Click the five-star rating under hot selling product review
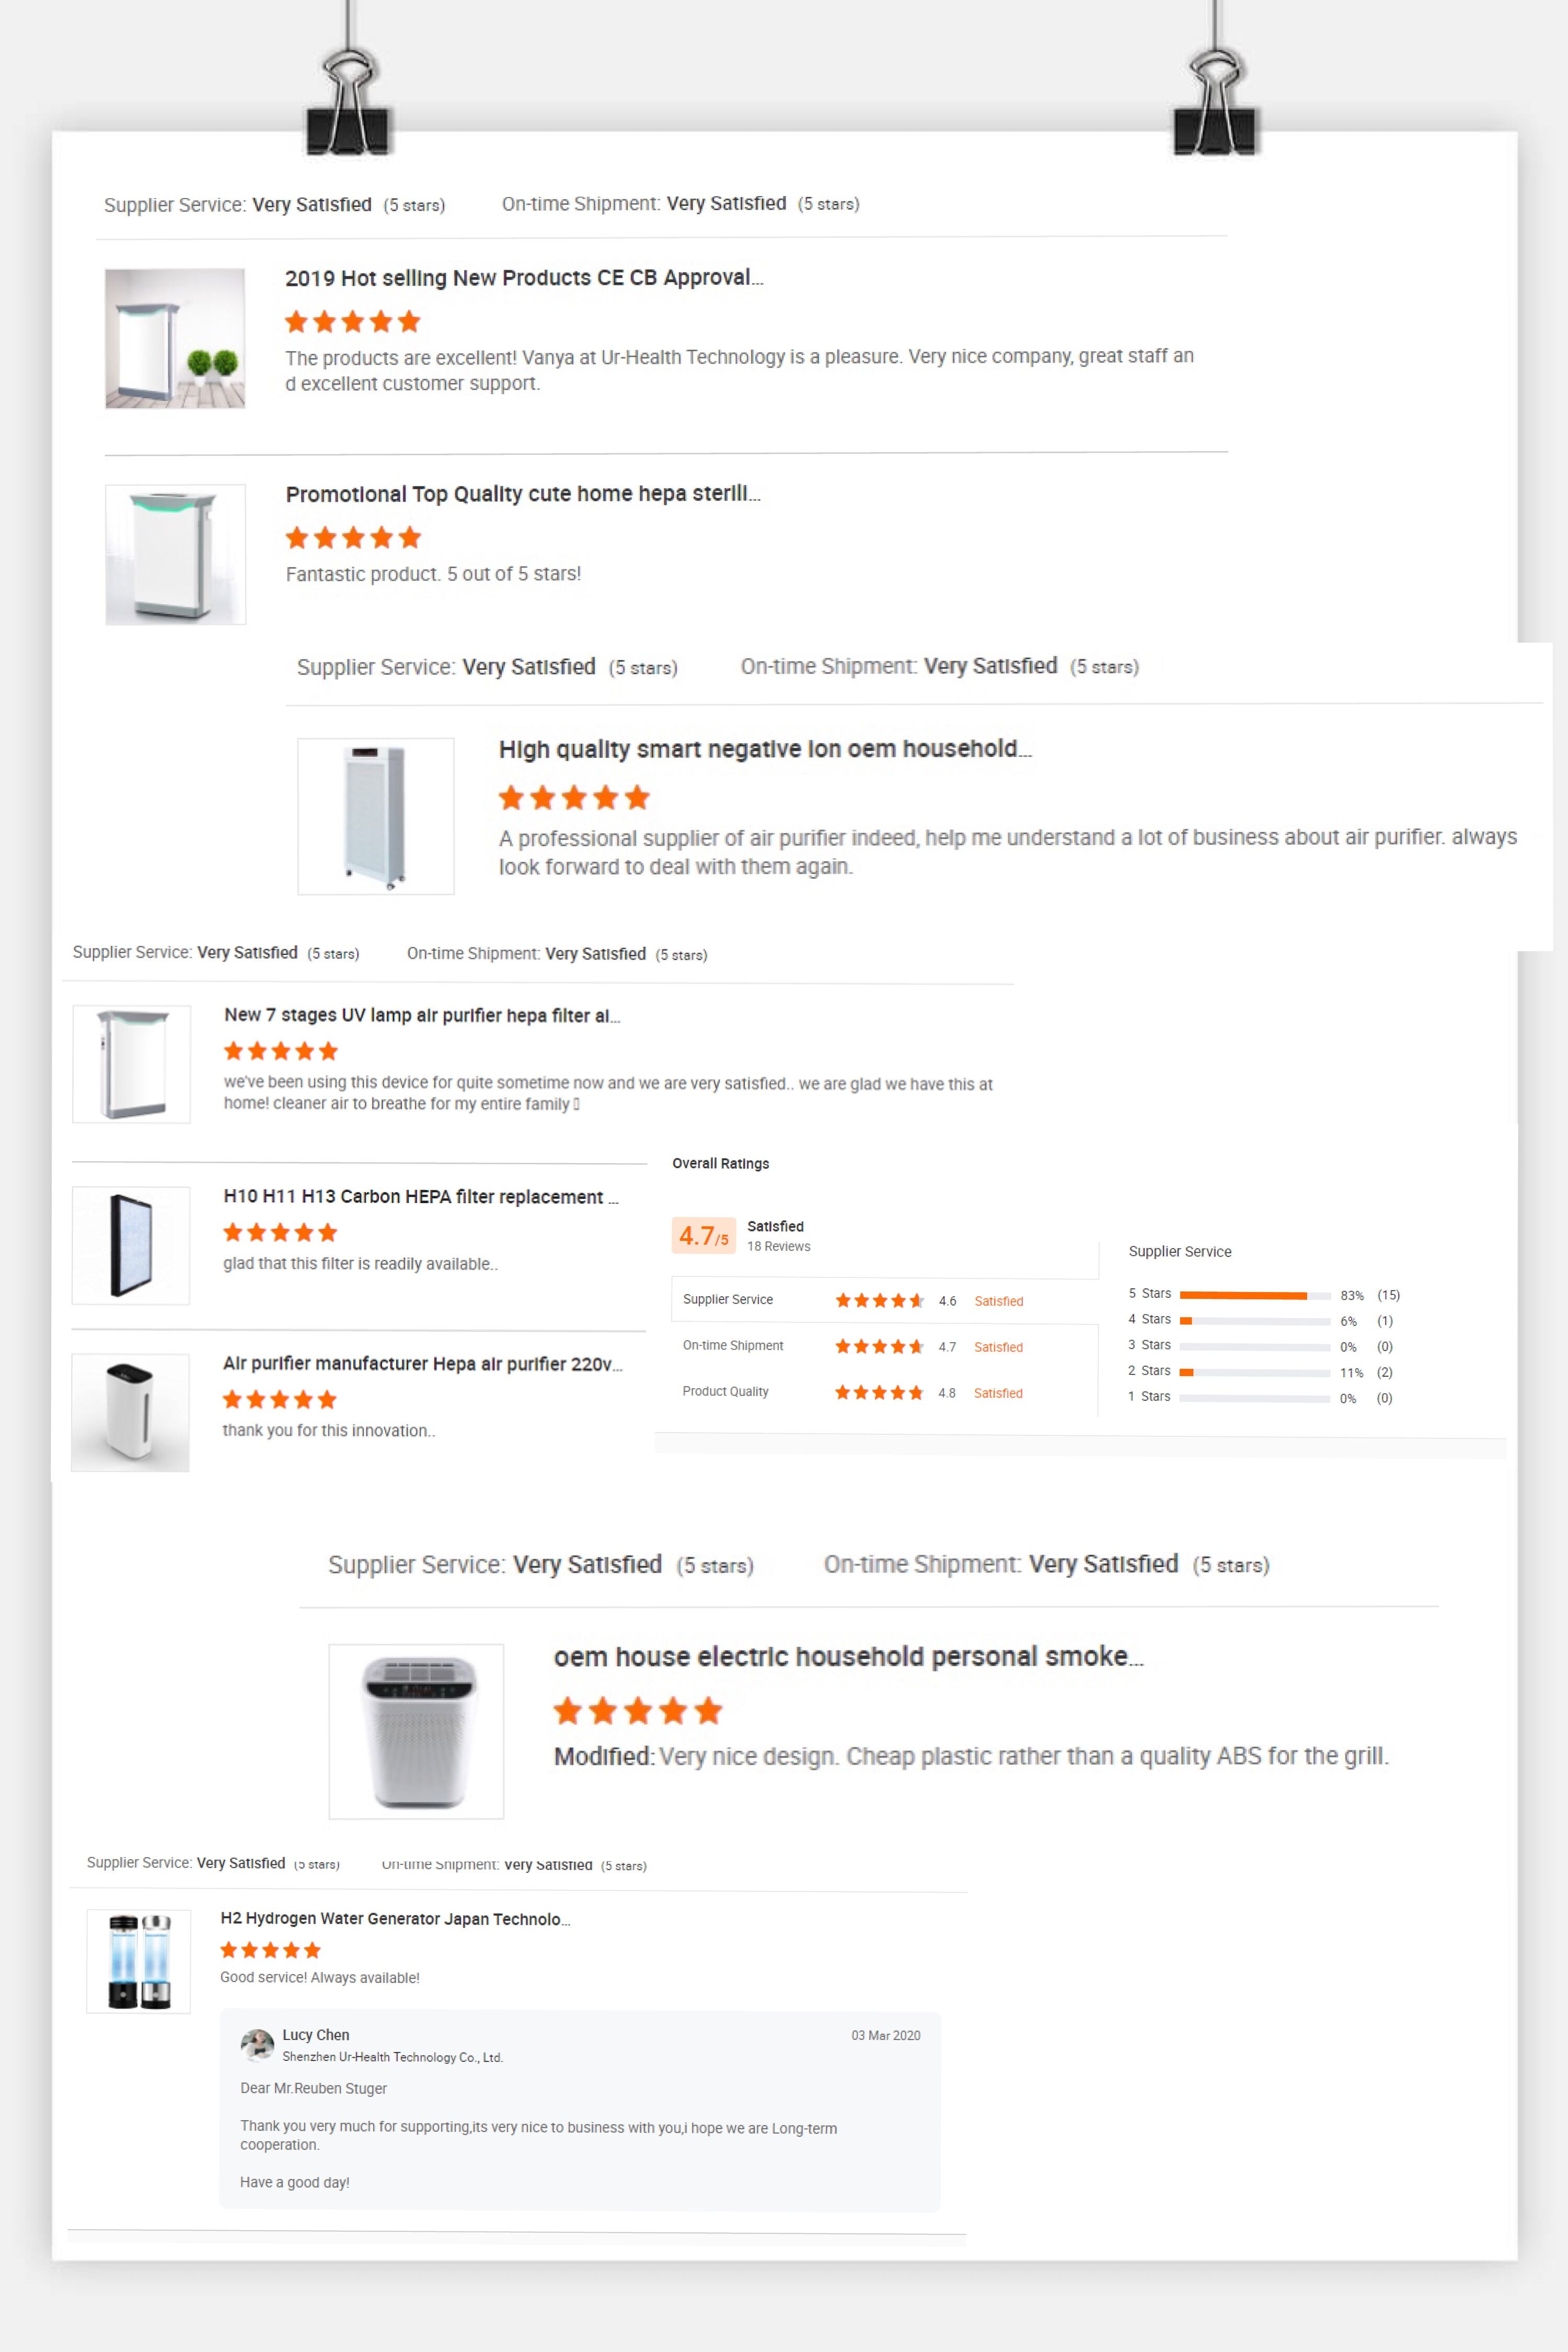 tap(352, 320)
